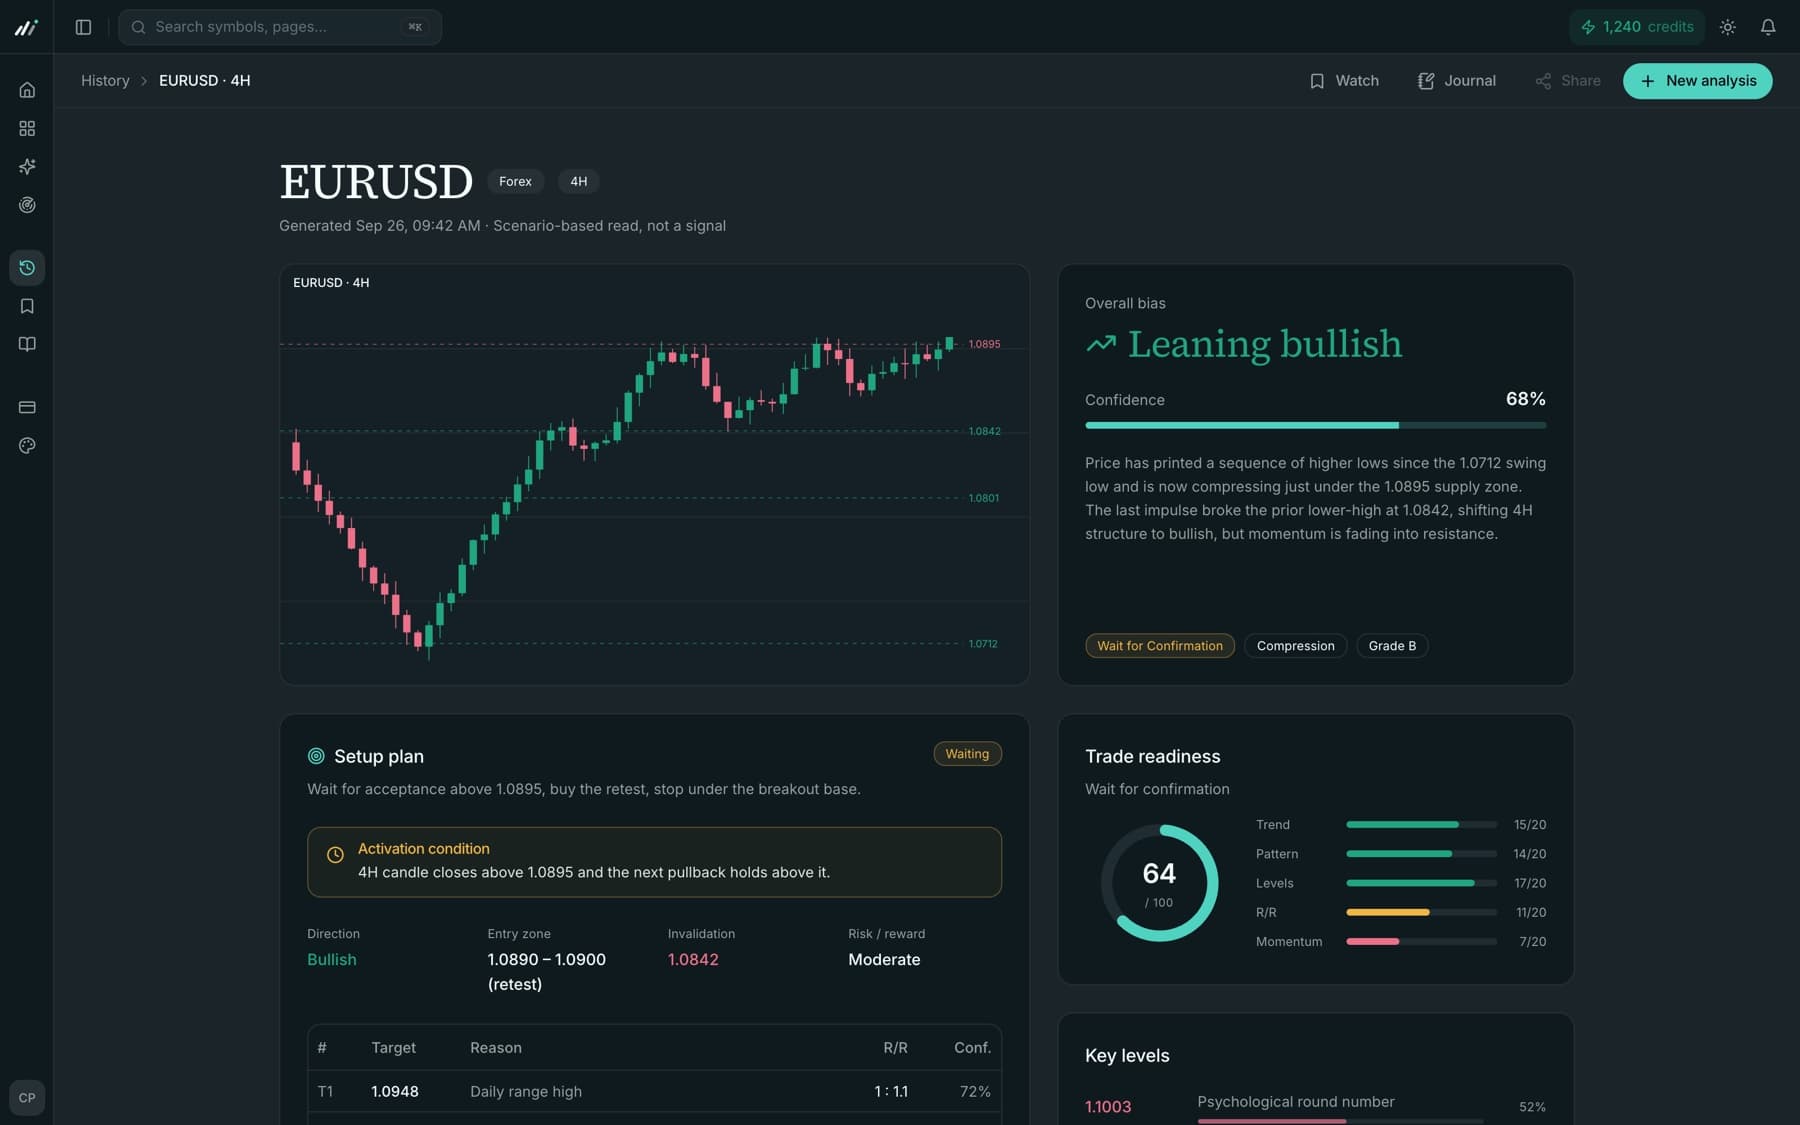Click the 1.1003 key level value
The height and width of the screenshot is (1125, 1800).
tap(1108, 1107)
